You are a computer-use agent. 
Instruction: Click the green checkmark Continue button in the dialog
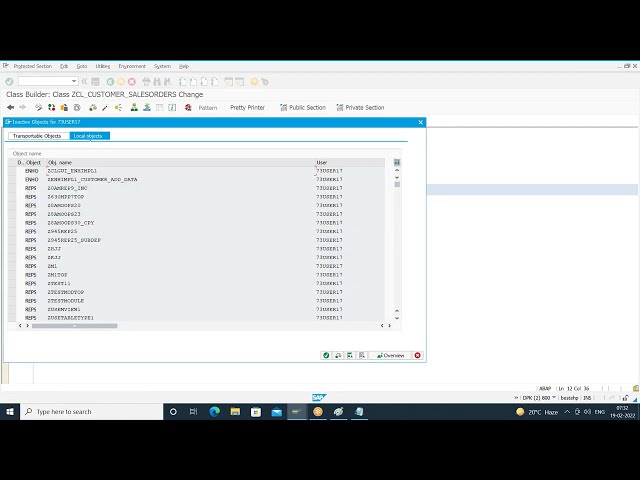click(326, 356)
